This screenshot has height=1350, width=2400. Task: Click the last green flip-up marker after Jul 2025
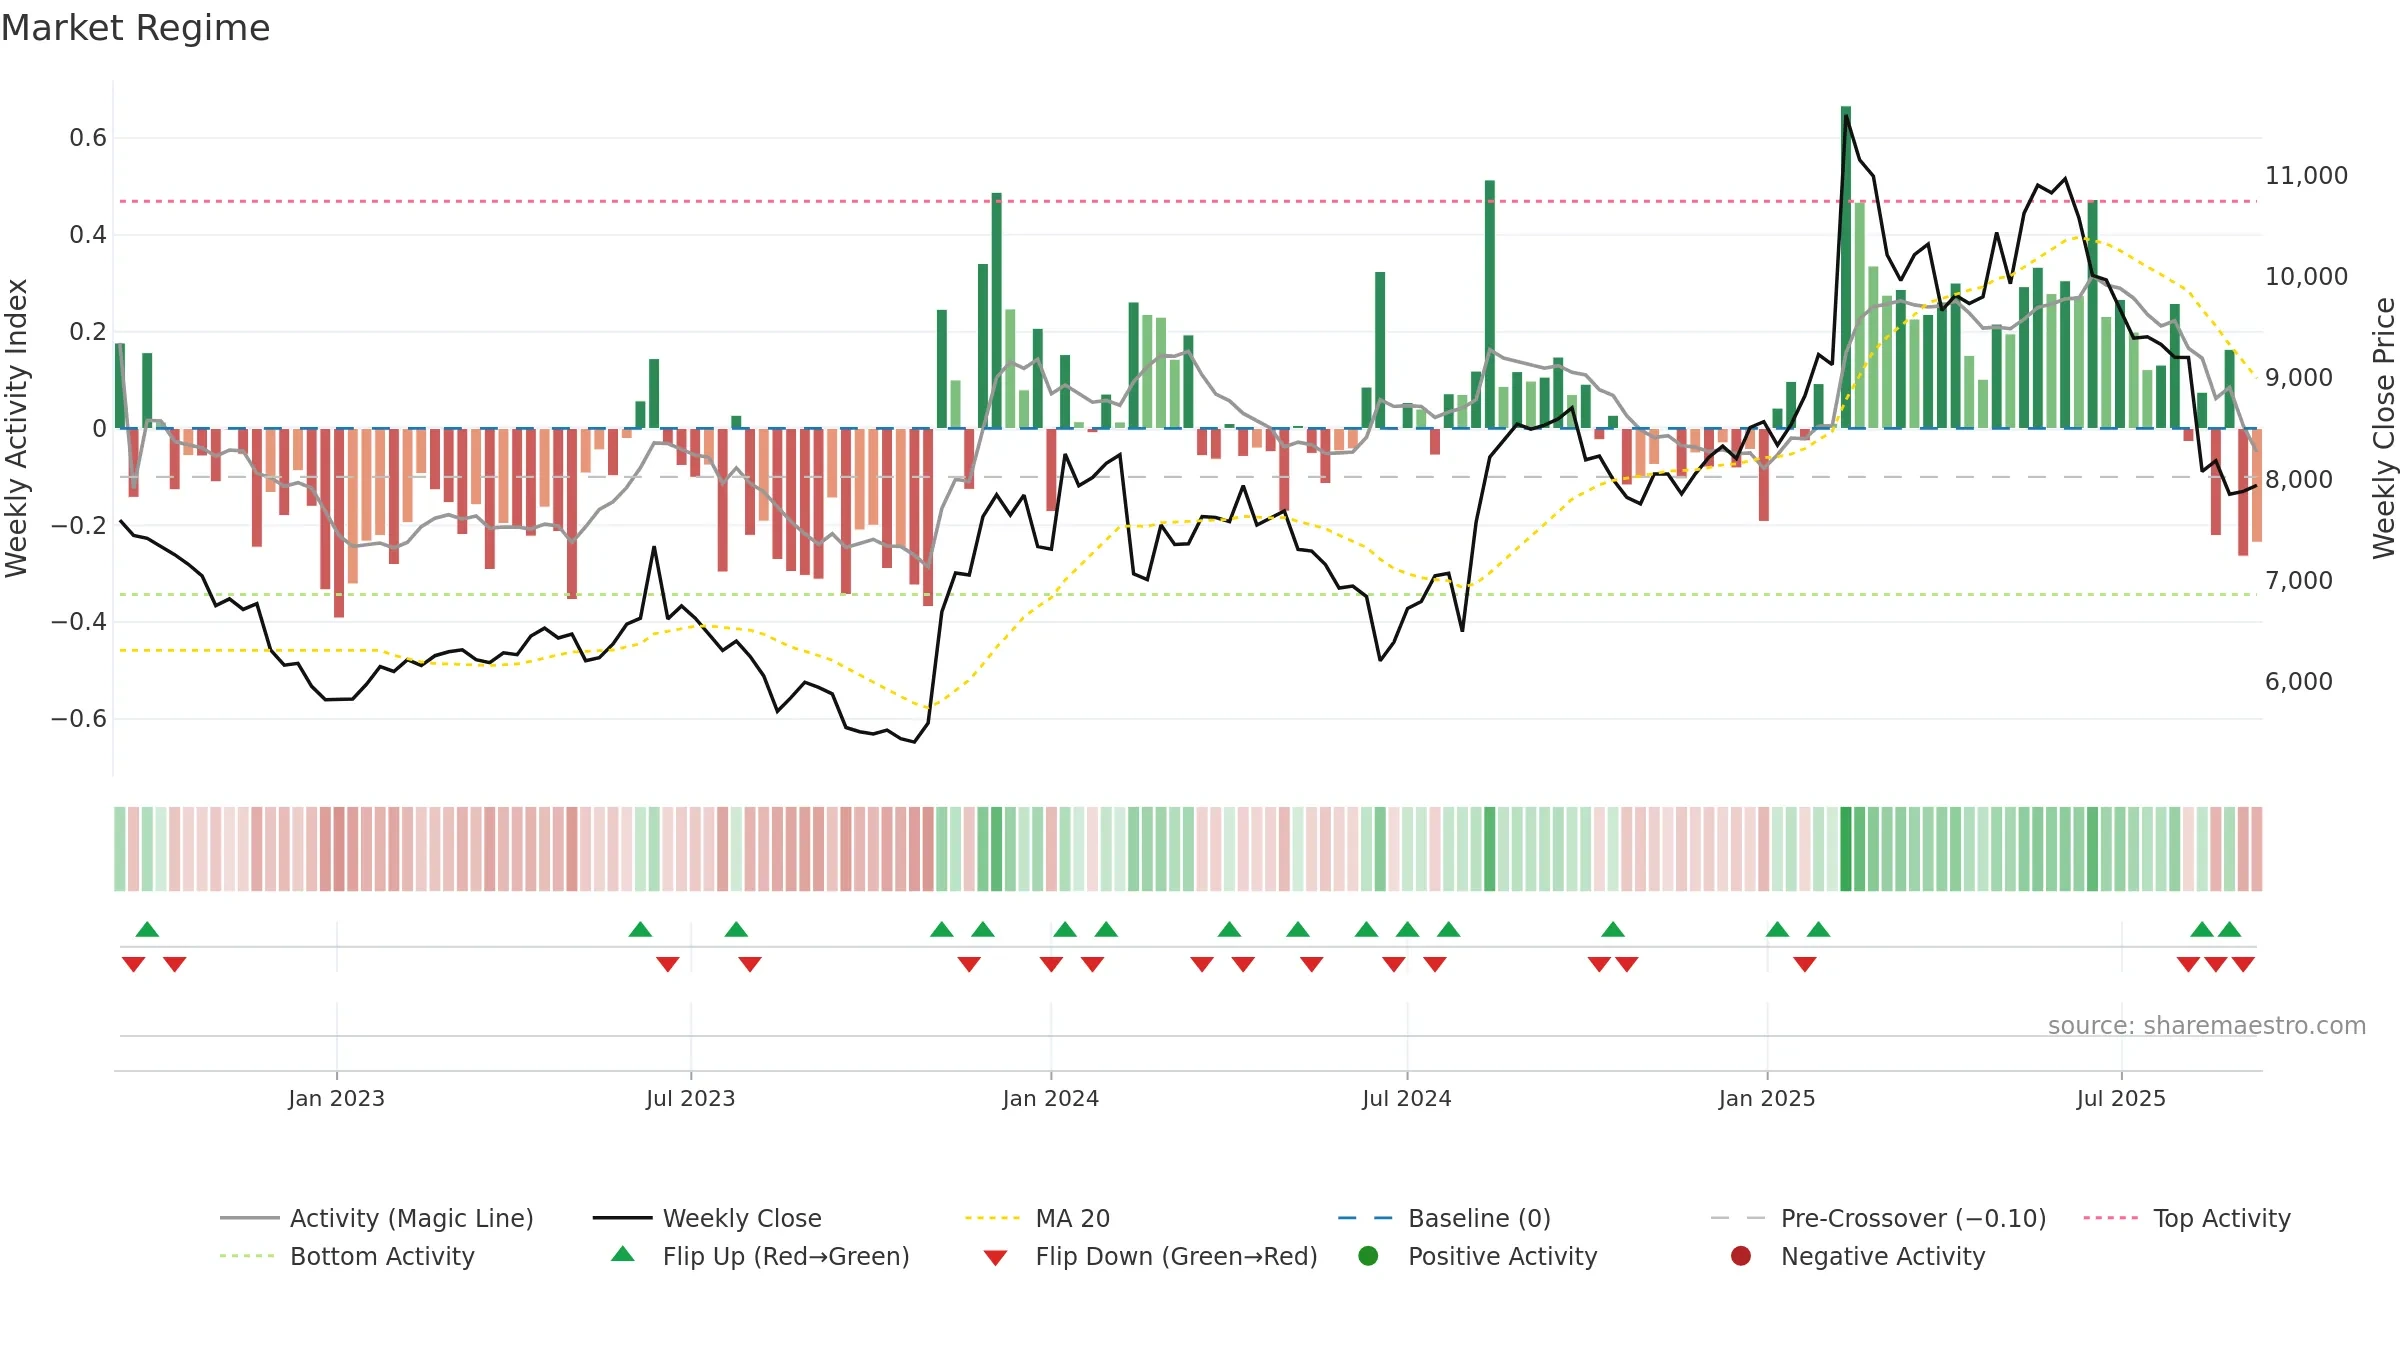pyautogui.click(x=2229, y=930)
